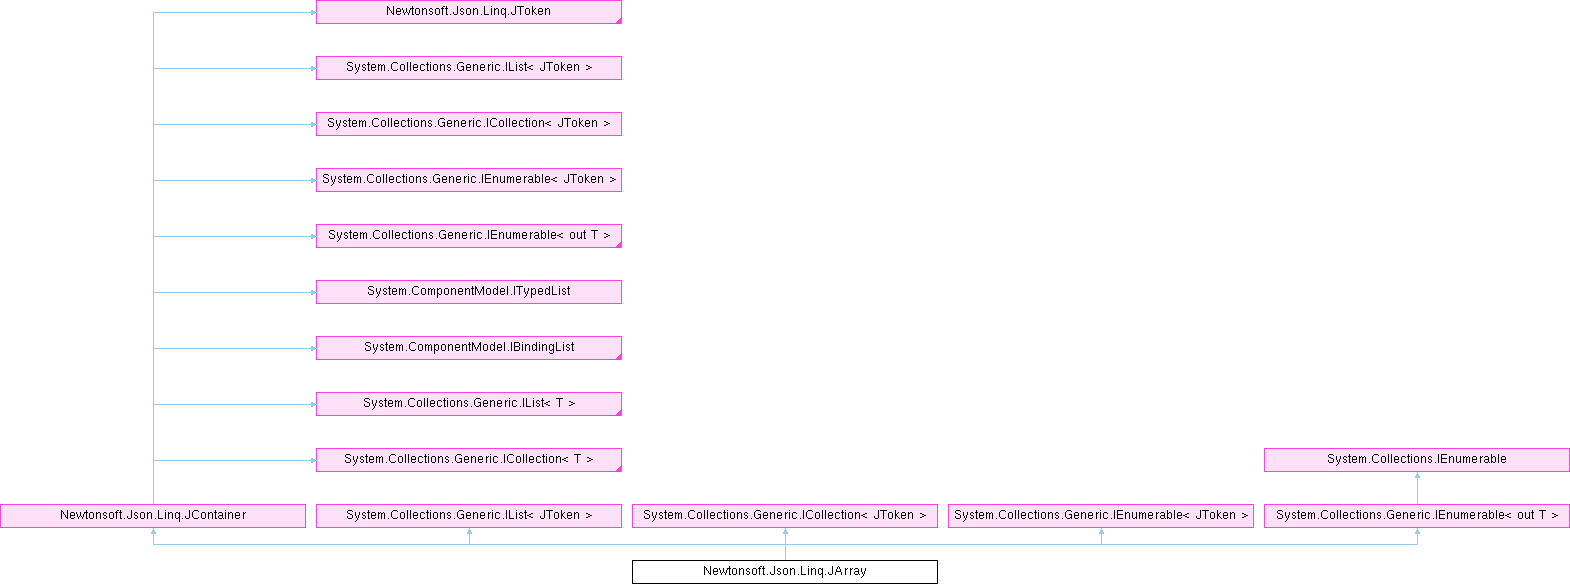Open IList< JToken > node just below JToken
Viewport: 1570px width, 584px height.
click(468, 67)
